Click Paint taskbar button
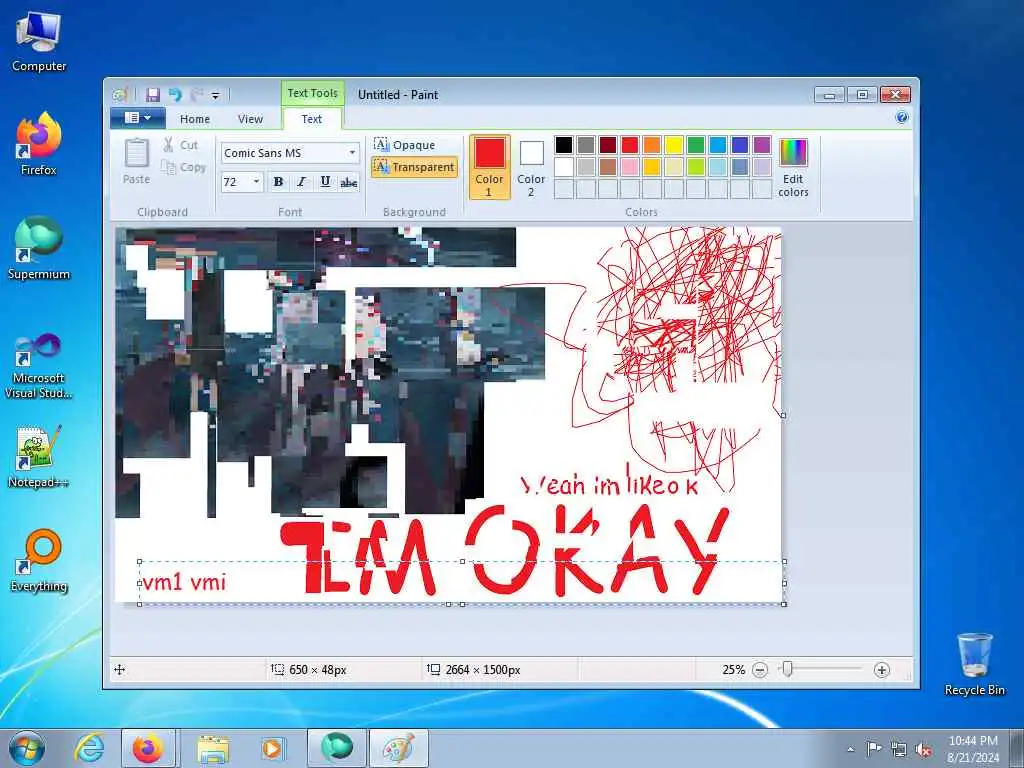The image size is (1024, 768). (399, 748)
